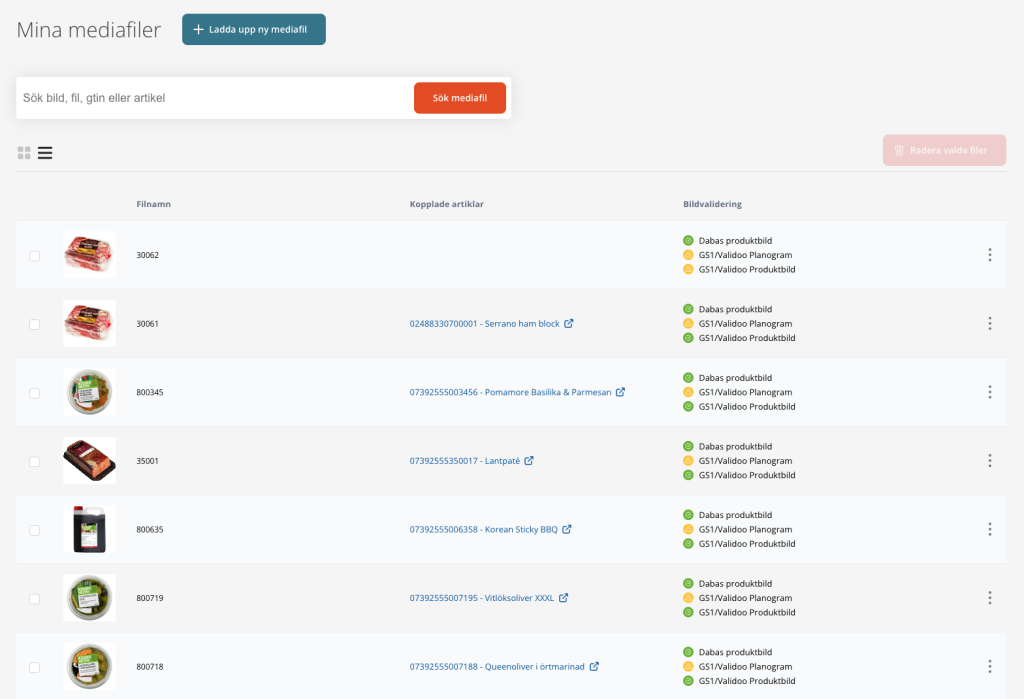Open 02488330700001 - Serrano ham block link
Viewport: 1024px width, 699px height.
click(485, 323)
